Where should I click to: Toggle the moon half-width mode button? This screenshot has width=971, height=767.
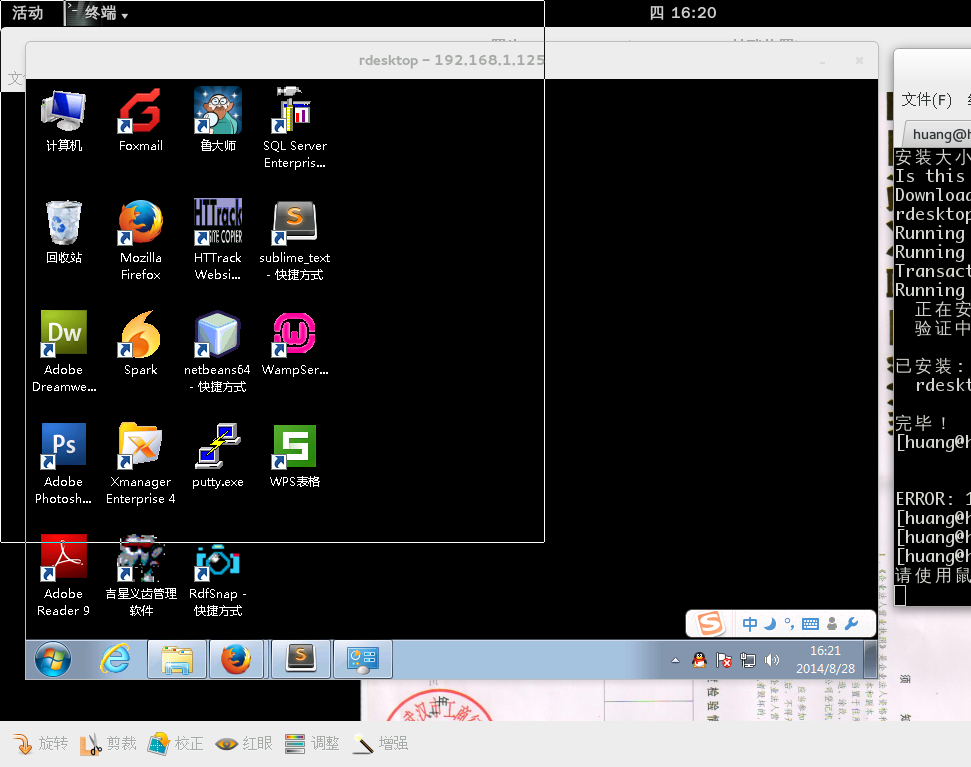click(x=770, y=624)
